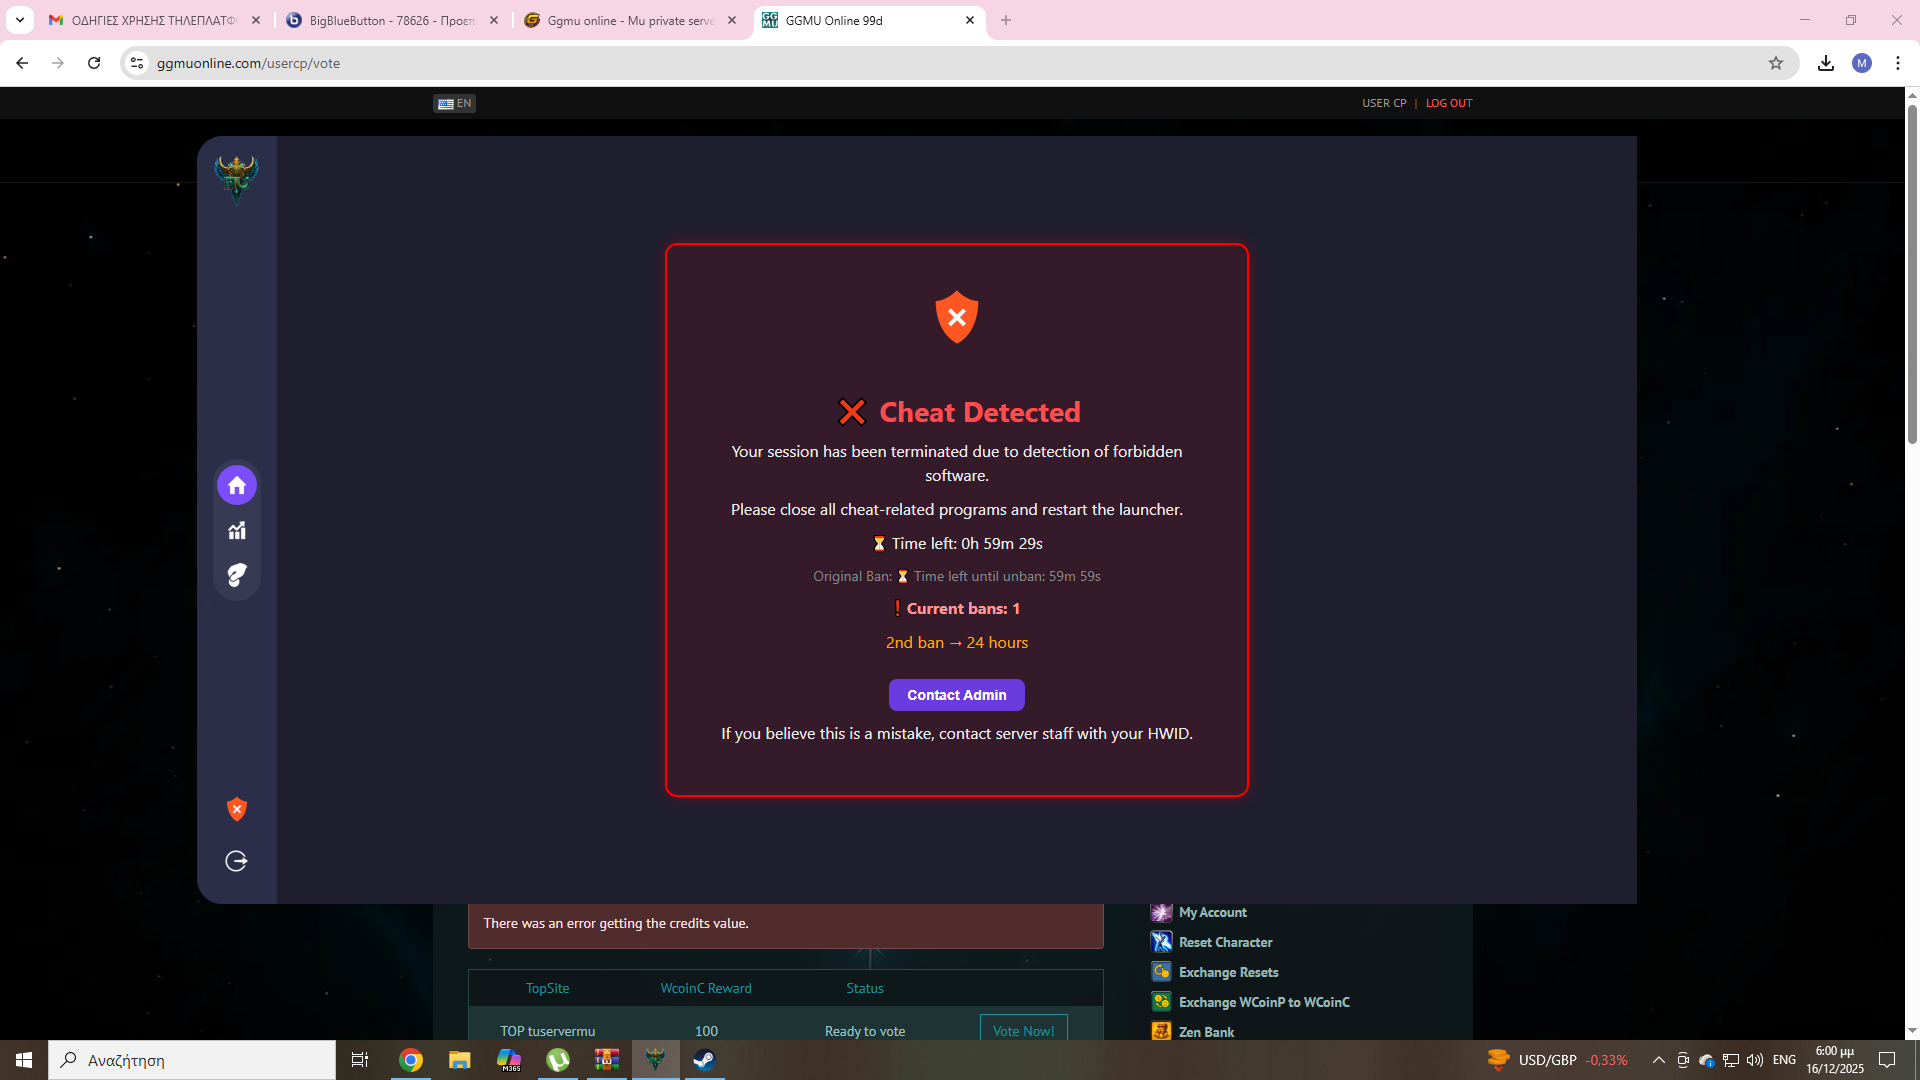This screenshot has width=1920, height=1080.
Task: Click the logout arrow sidebar icon
Action: [237, 861]
